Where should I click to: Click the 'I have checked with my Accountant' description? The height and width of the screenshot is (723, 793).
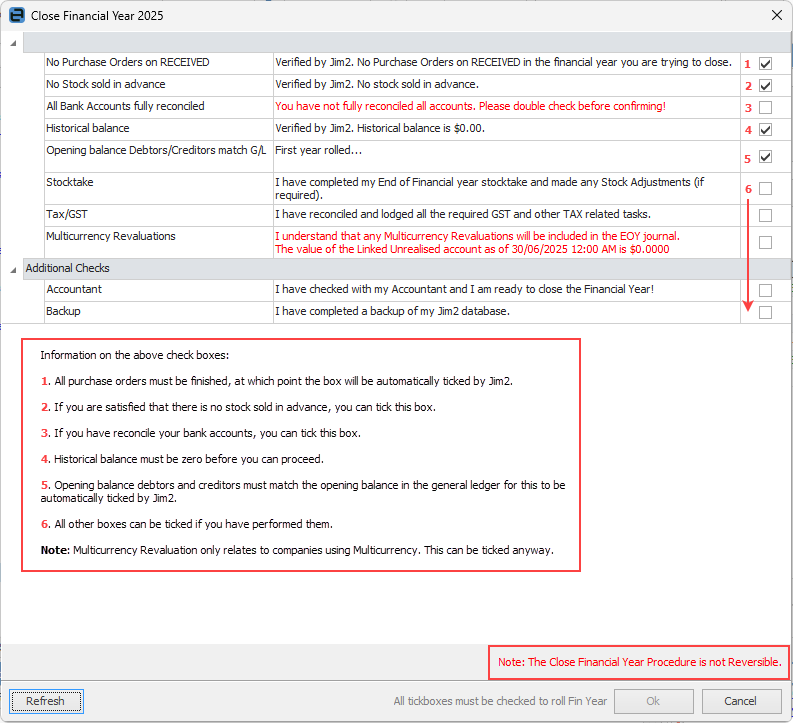coord(464,289)
